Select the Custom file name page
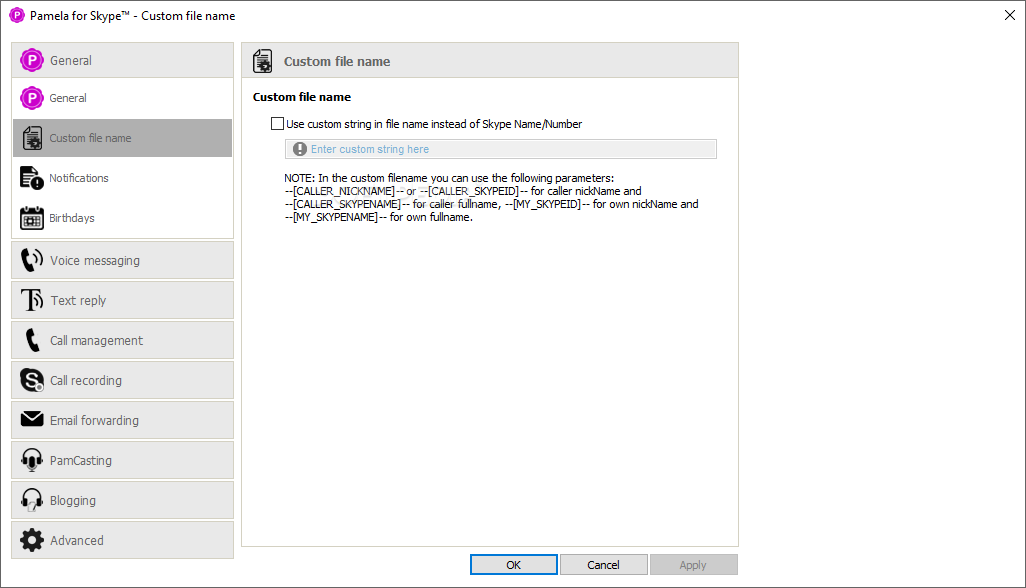The image size is (1026, 588). click(x=122, y=138)
